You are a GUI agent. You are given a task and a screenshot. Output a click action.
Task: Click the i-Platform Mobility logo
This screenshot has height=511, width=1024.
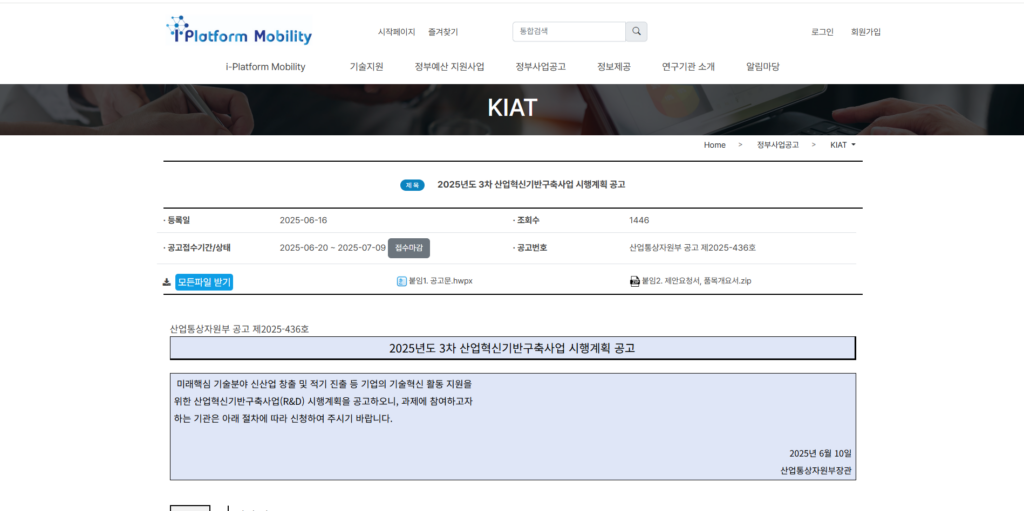coord(240,32)
